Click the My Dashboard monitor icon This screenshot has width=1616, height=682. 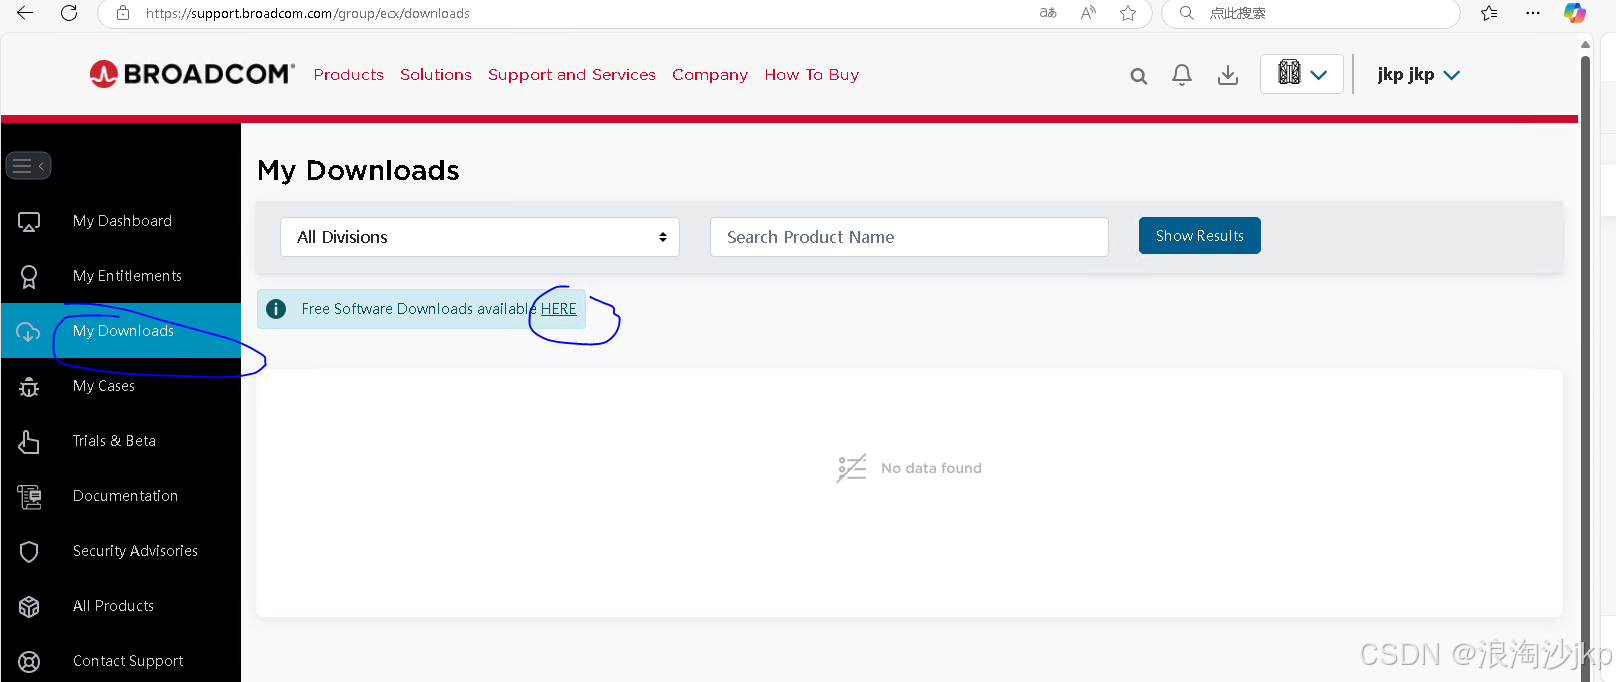[x=29, y=222]
